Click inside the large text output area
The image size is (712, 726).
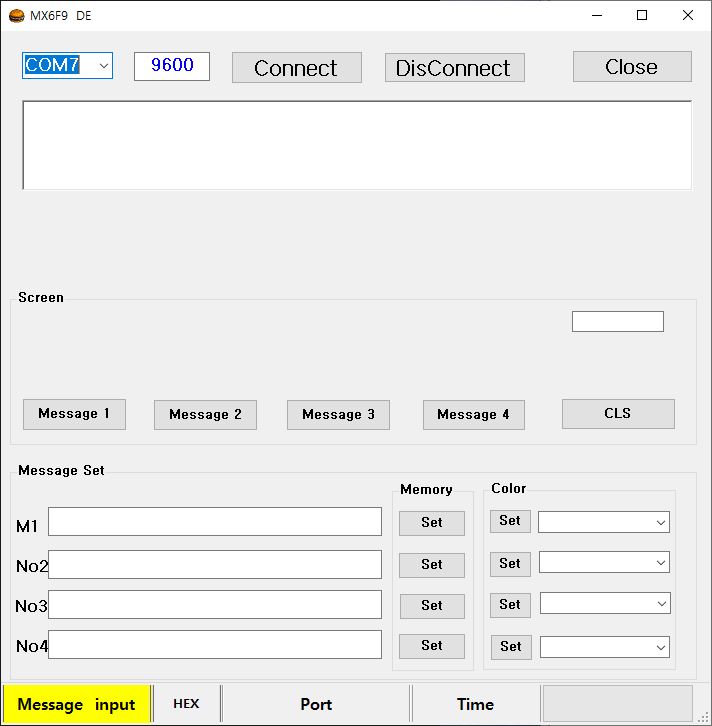[x=357, y=145]
